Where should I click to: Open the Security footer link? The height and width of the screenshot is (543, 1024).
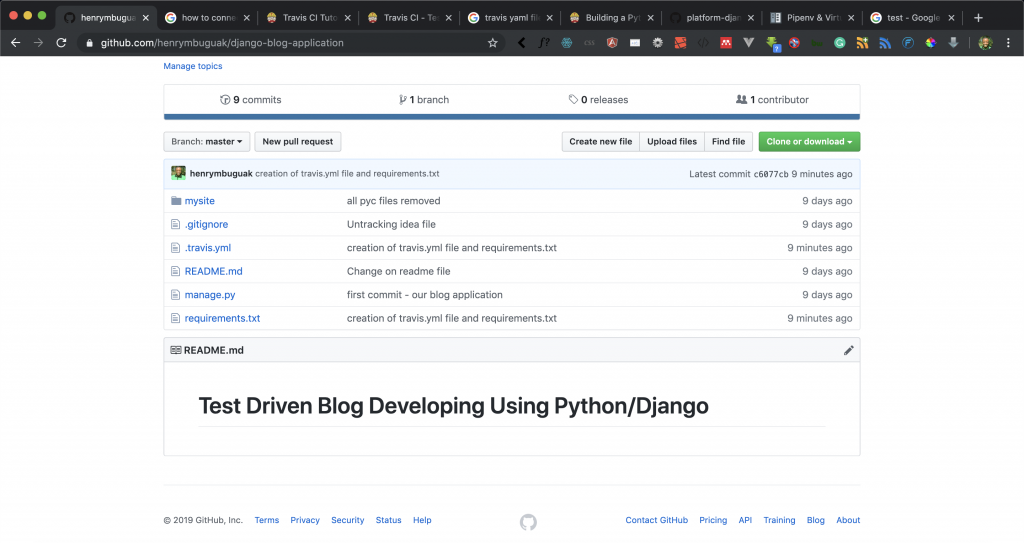click(x=347, y=520)
